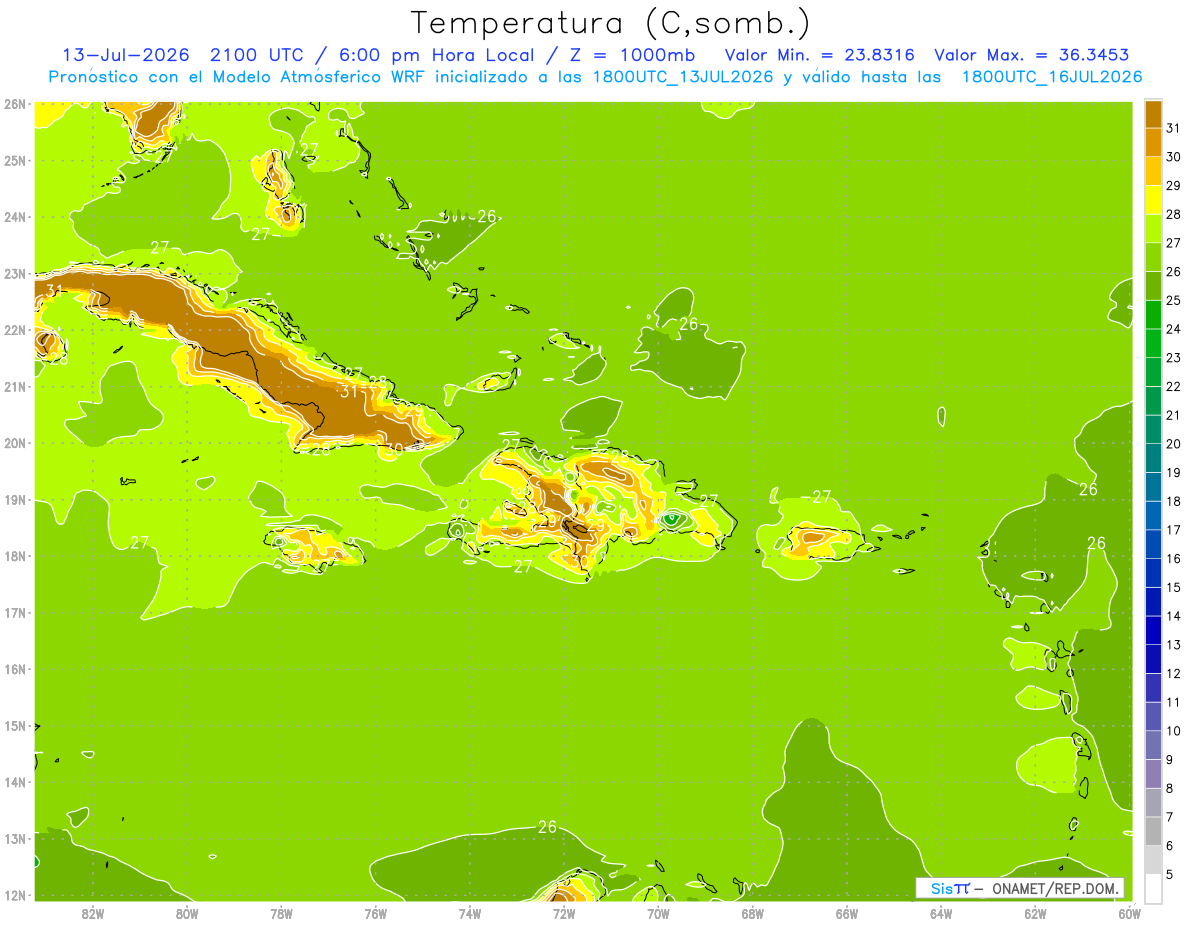Click legend value 19 on the color bar
Screen dimensions: 1200x927
(1173, 473)
